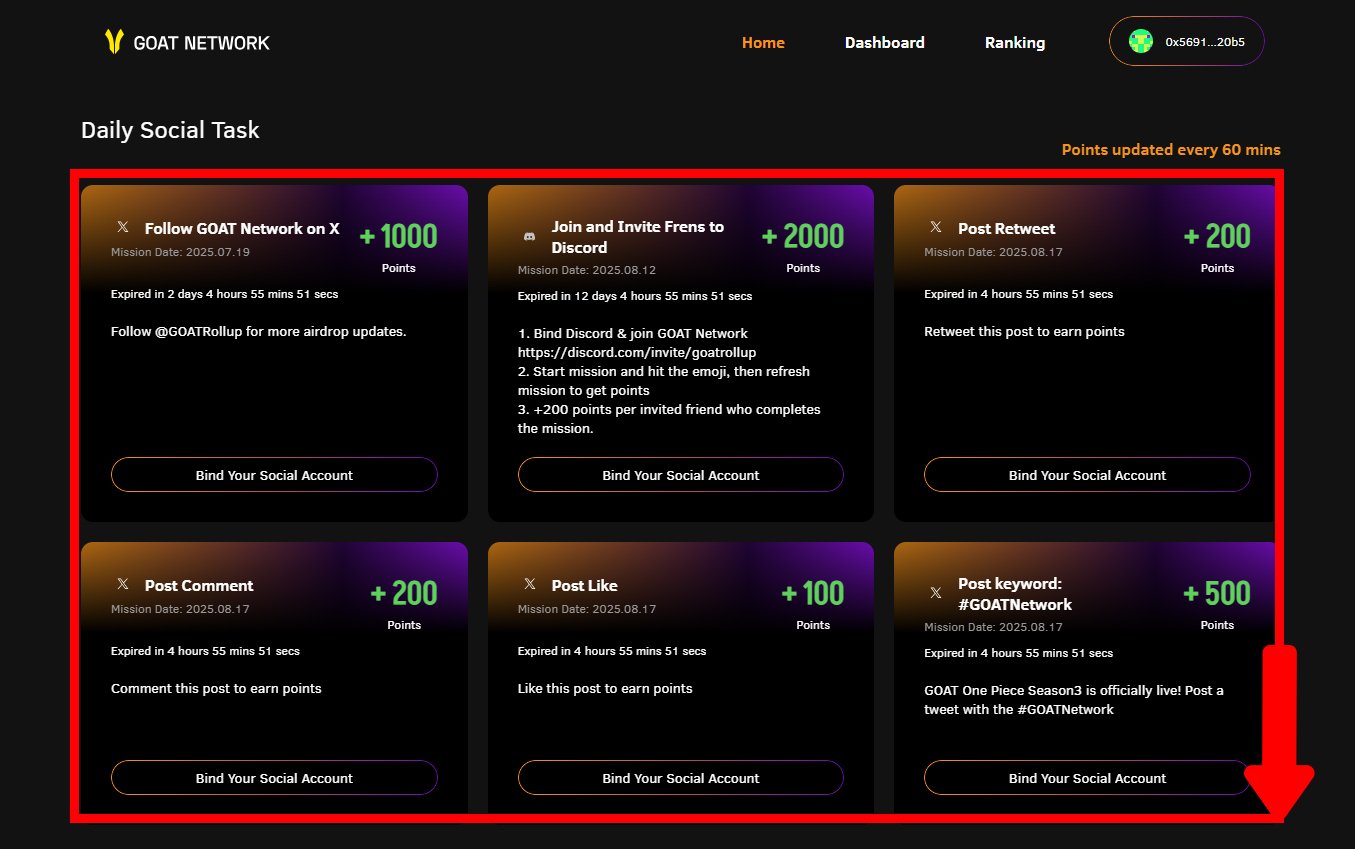Bind social account for Post Comment task

pos(274,778)
